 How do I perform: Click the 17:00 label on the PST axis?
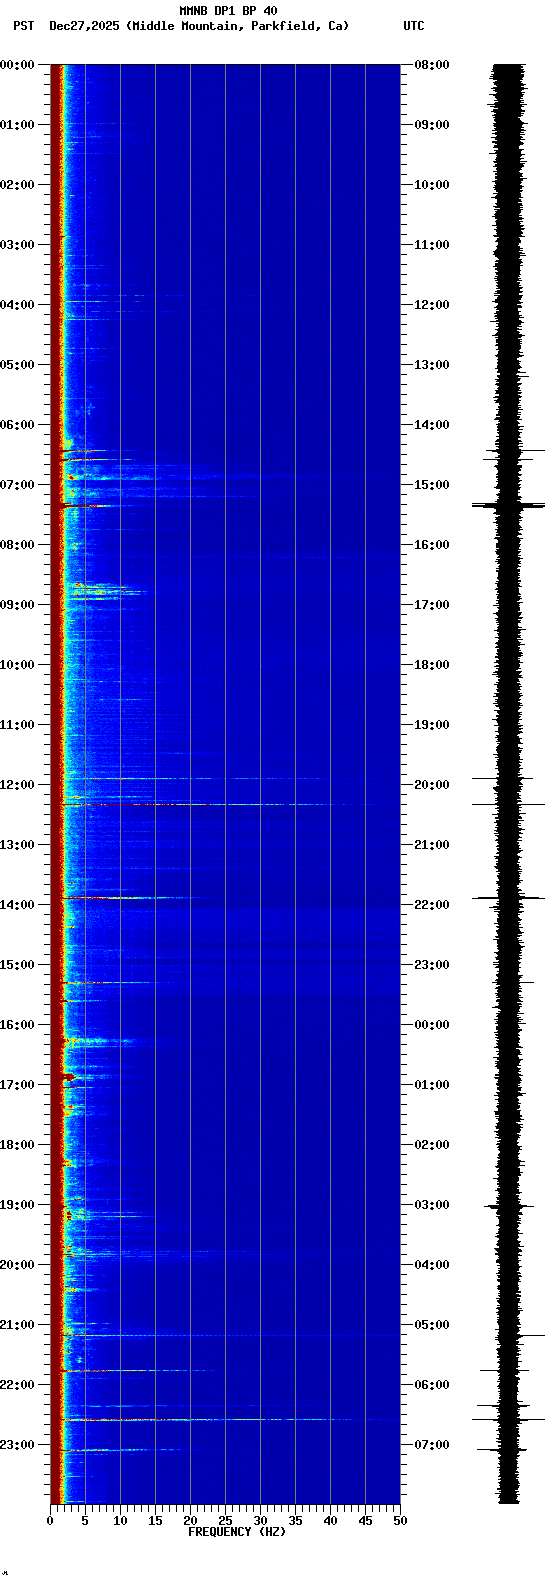17,1085
